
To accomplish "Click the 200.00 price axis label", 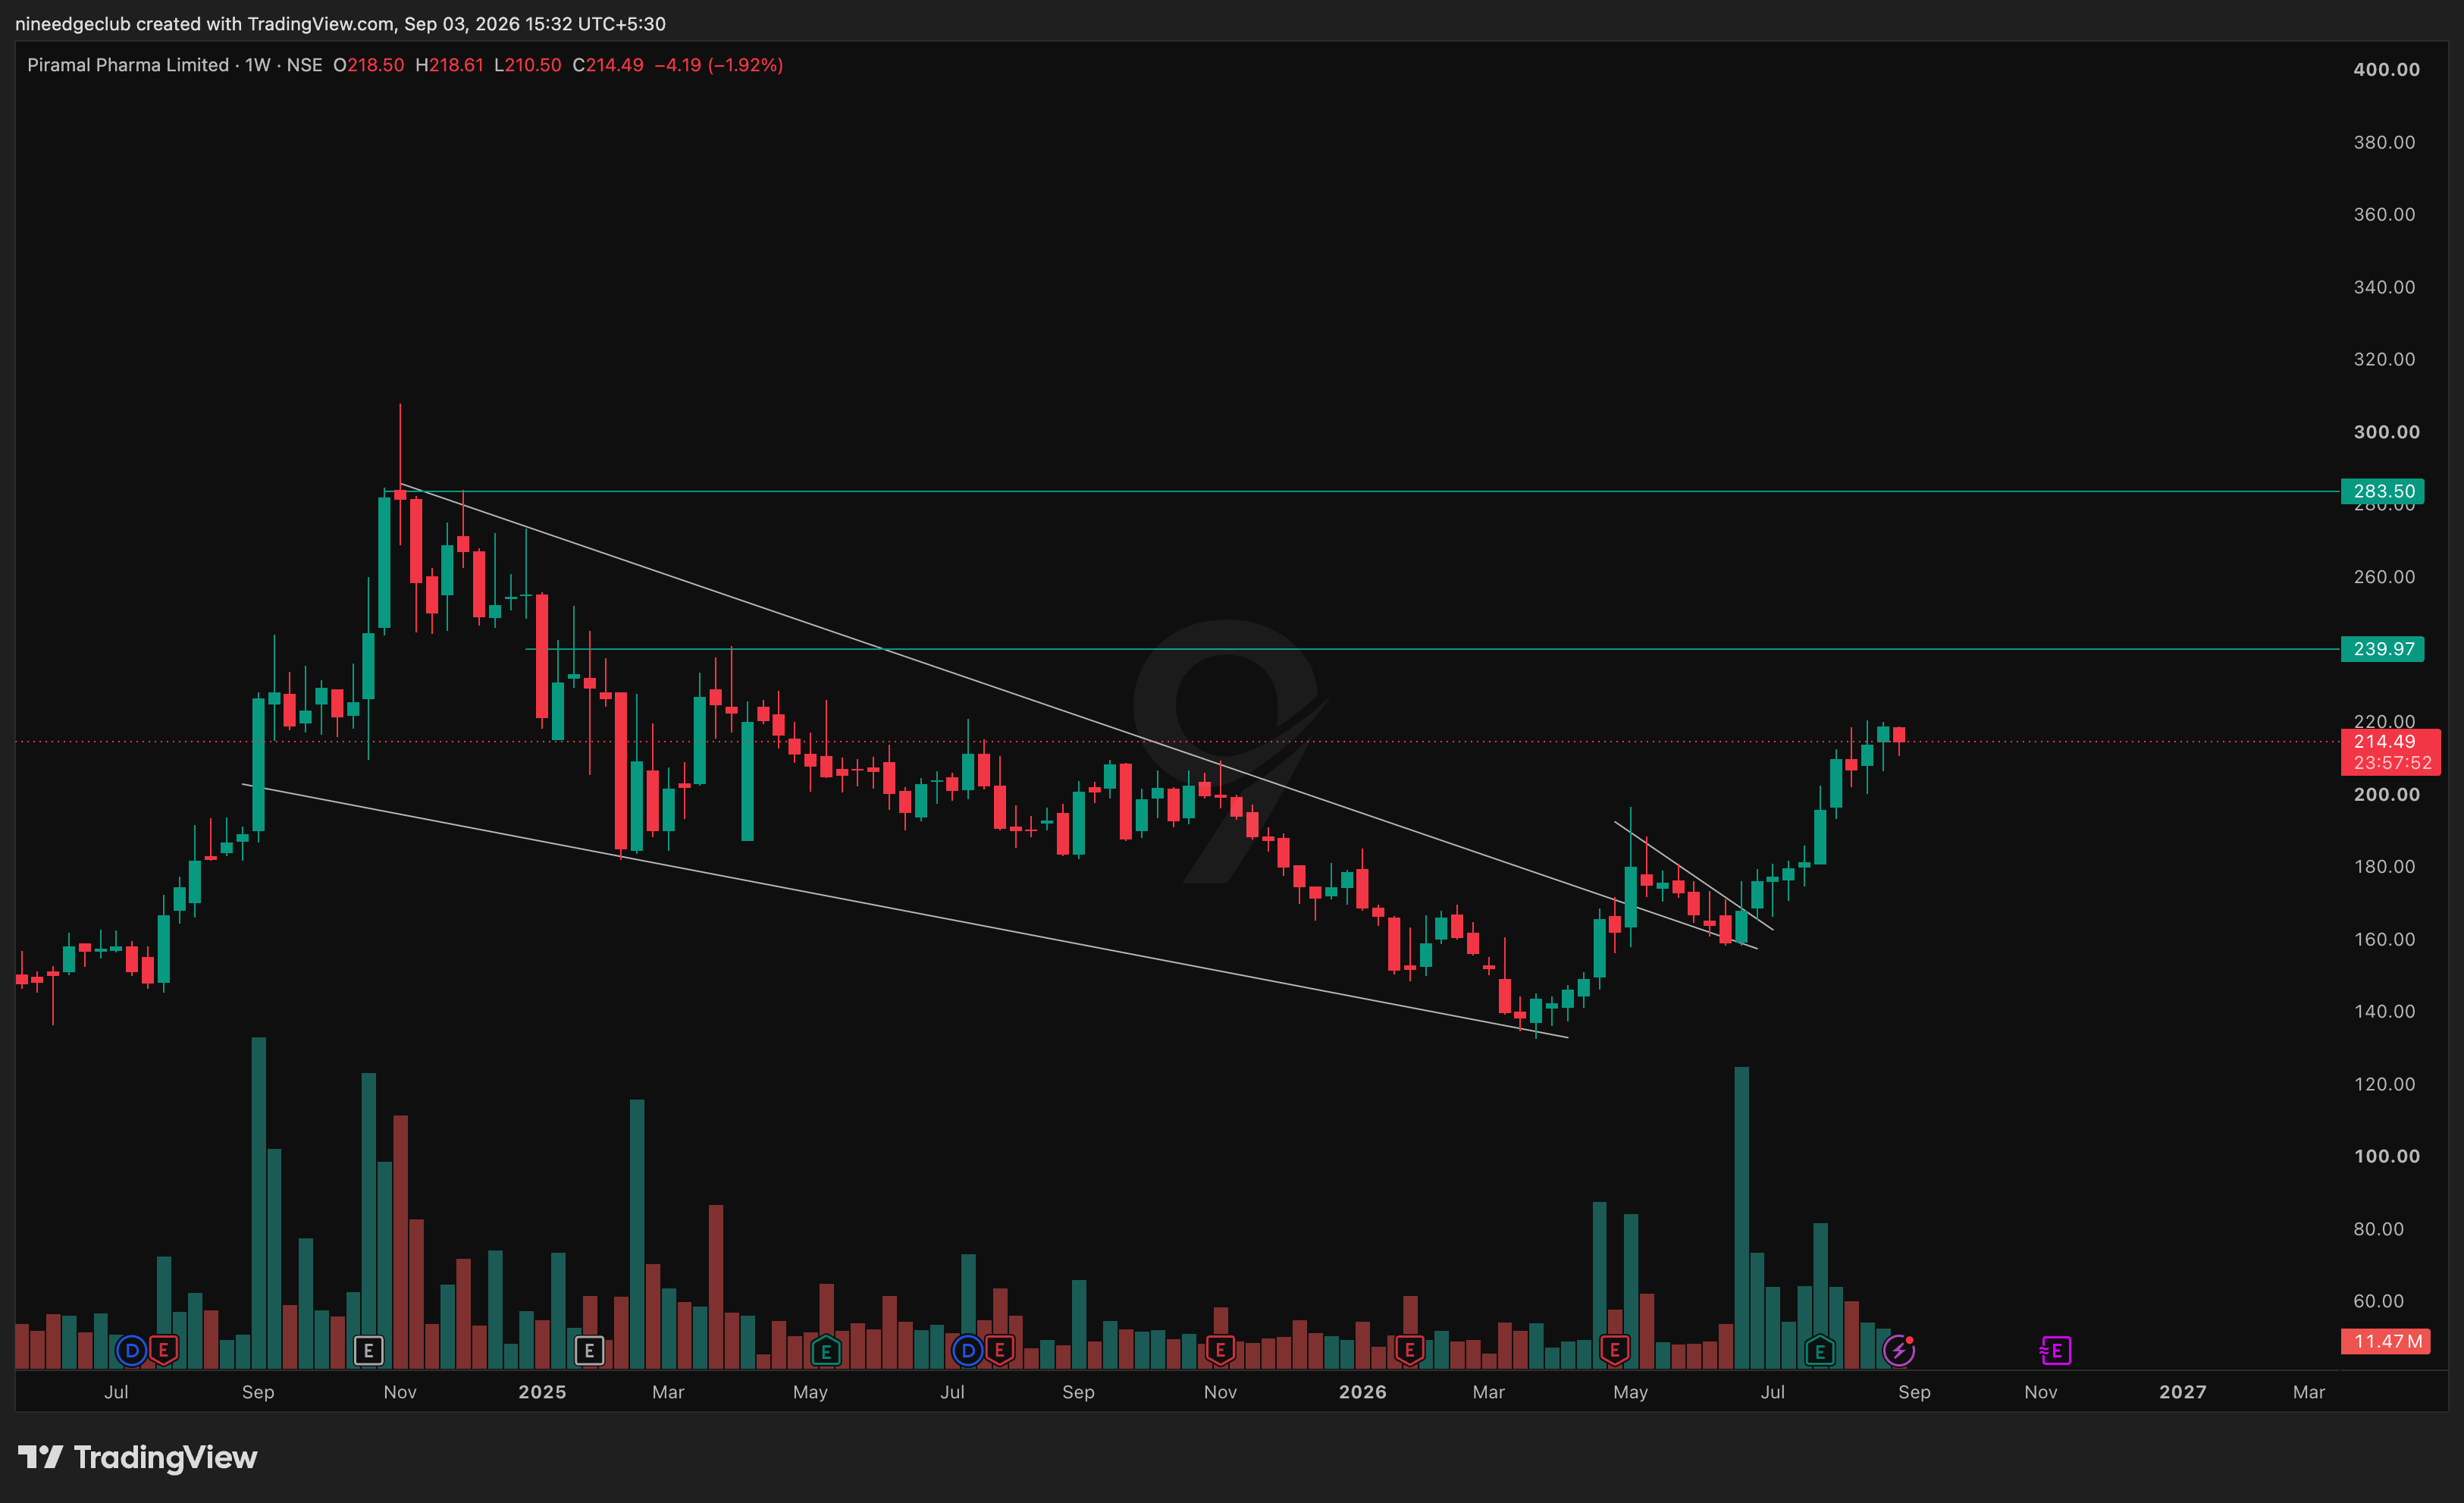I will 2386,794.
